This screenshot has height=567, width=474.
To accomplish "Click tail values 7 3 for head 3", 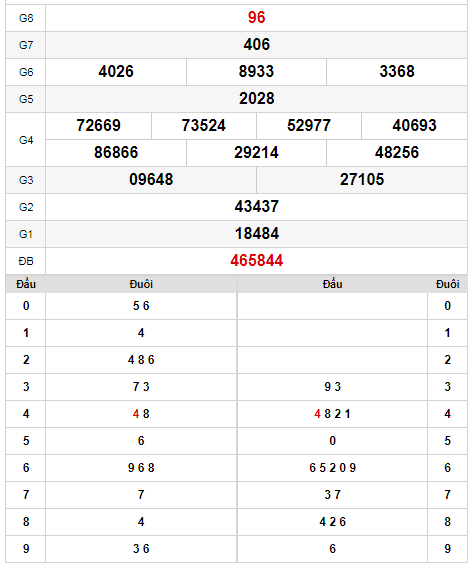I will point(141,387).
